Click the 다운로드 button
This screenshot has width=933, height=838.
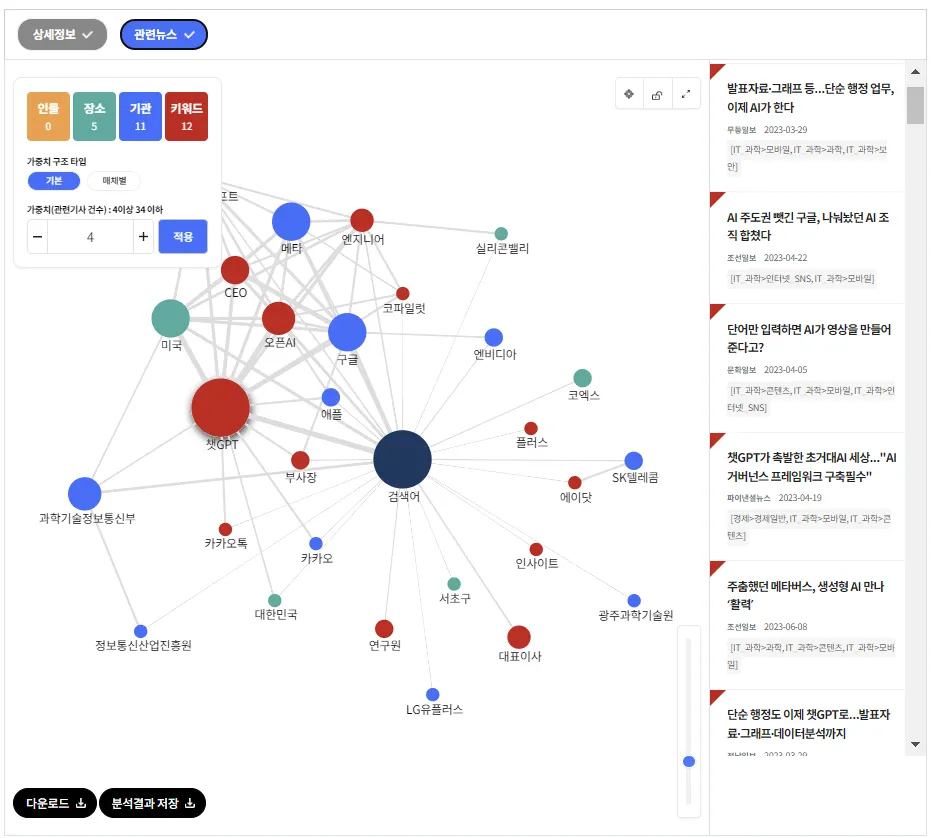point(55,803)
